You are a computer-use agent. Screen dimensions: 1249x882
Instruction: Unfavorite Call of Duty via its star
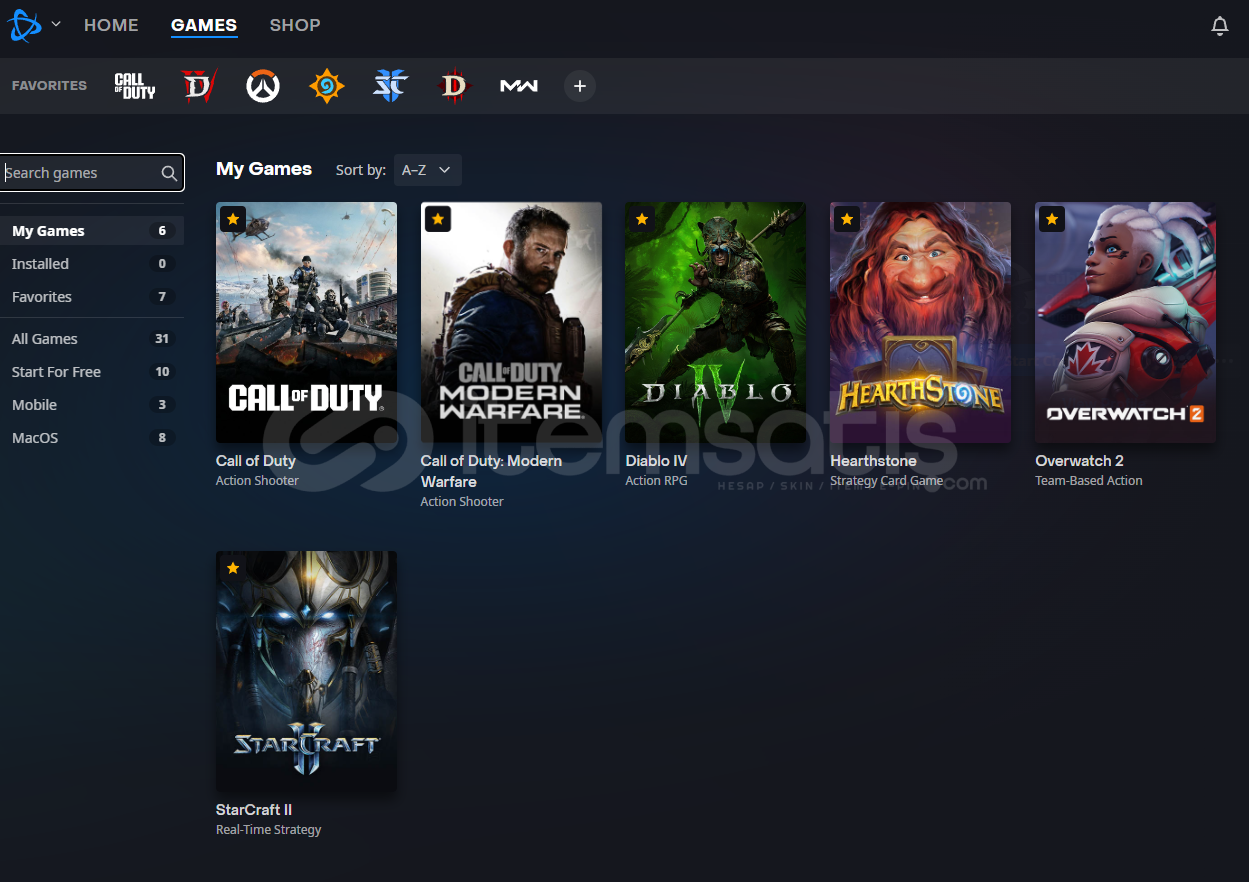click(x=232, y=218)
